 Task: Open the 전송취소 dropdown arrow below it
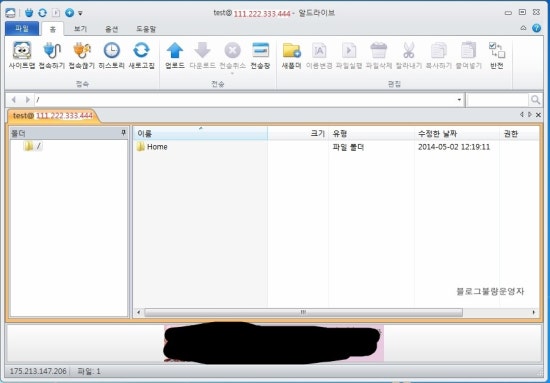tap(233, 73)
